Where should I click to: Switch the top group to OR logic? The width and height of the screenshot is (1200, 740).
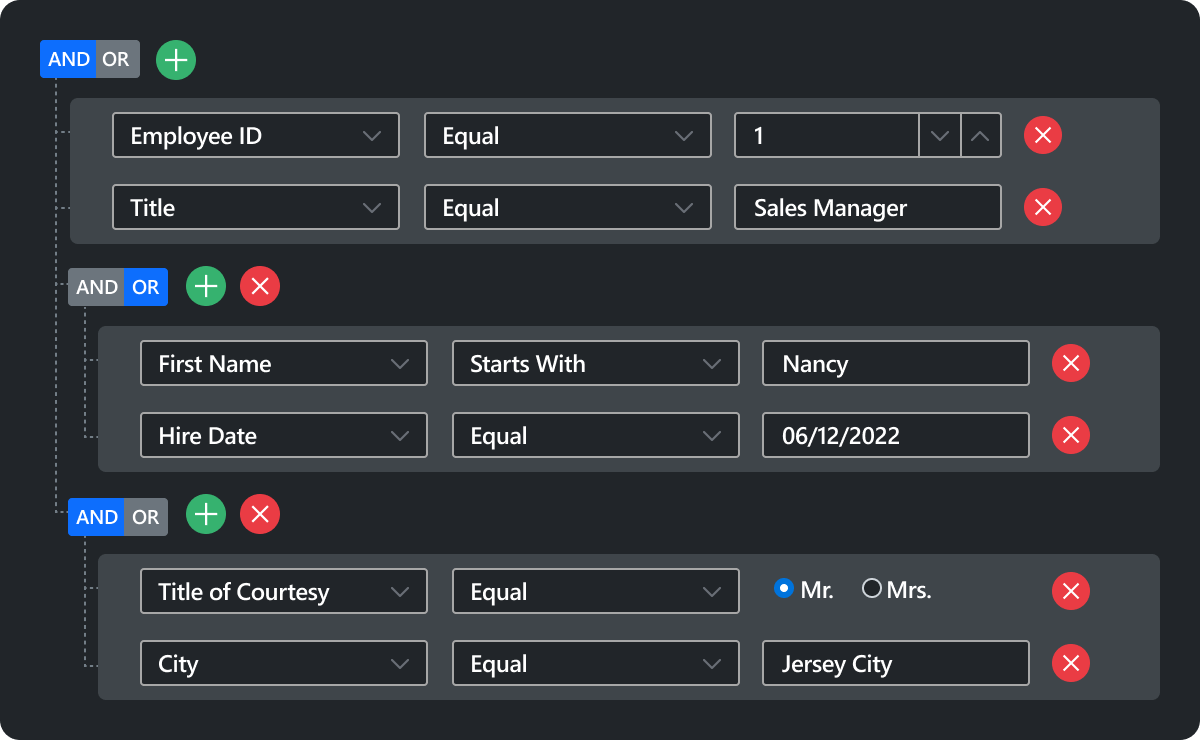click(x=115, y=59)
